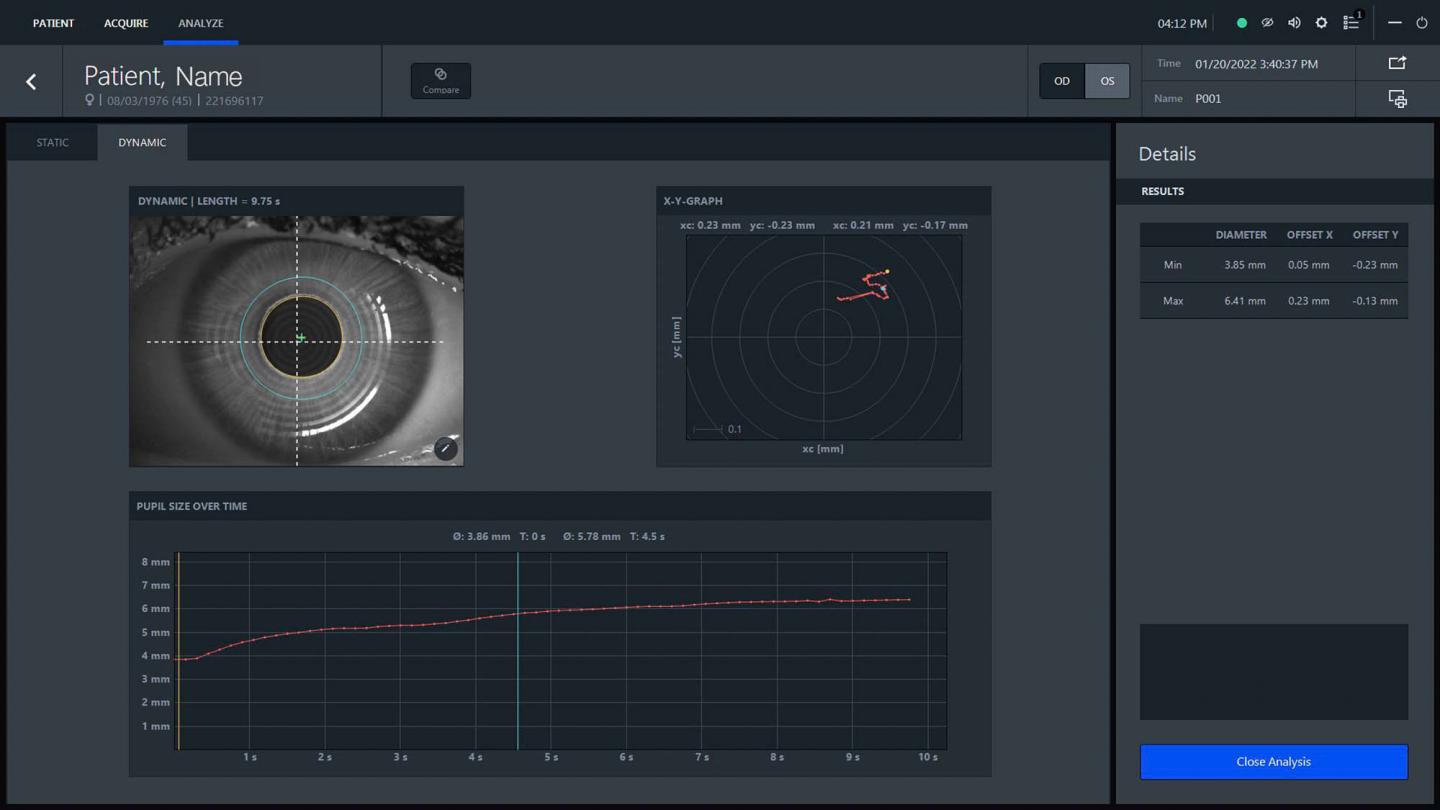Open the PATIENT menu
The image size is (1440, 810).
pyautogui.click(x=53, y=23)
